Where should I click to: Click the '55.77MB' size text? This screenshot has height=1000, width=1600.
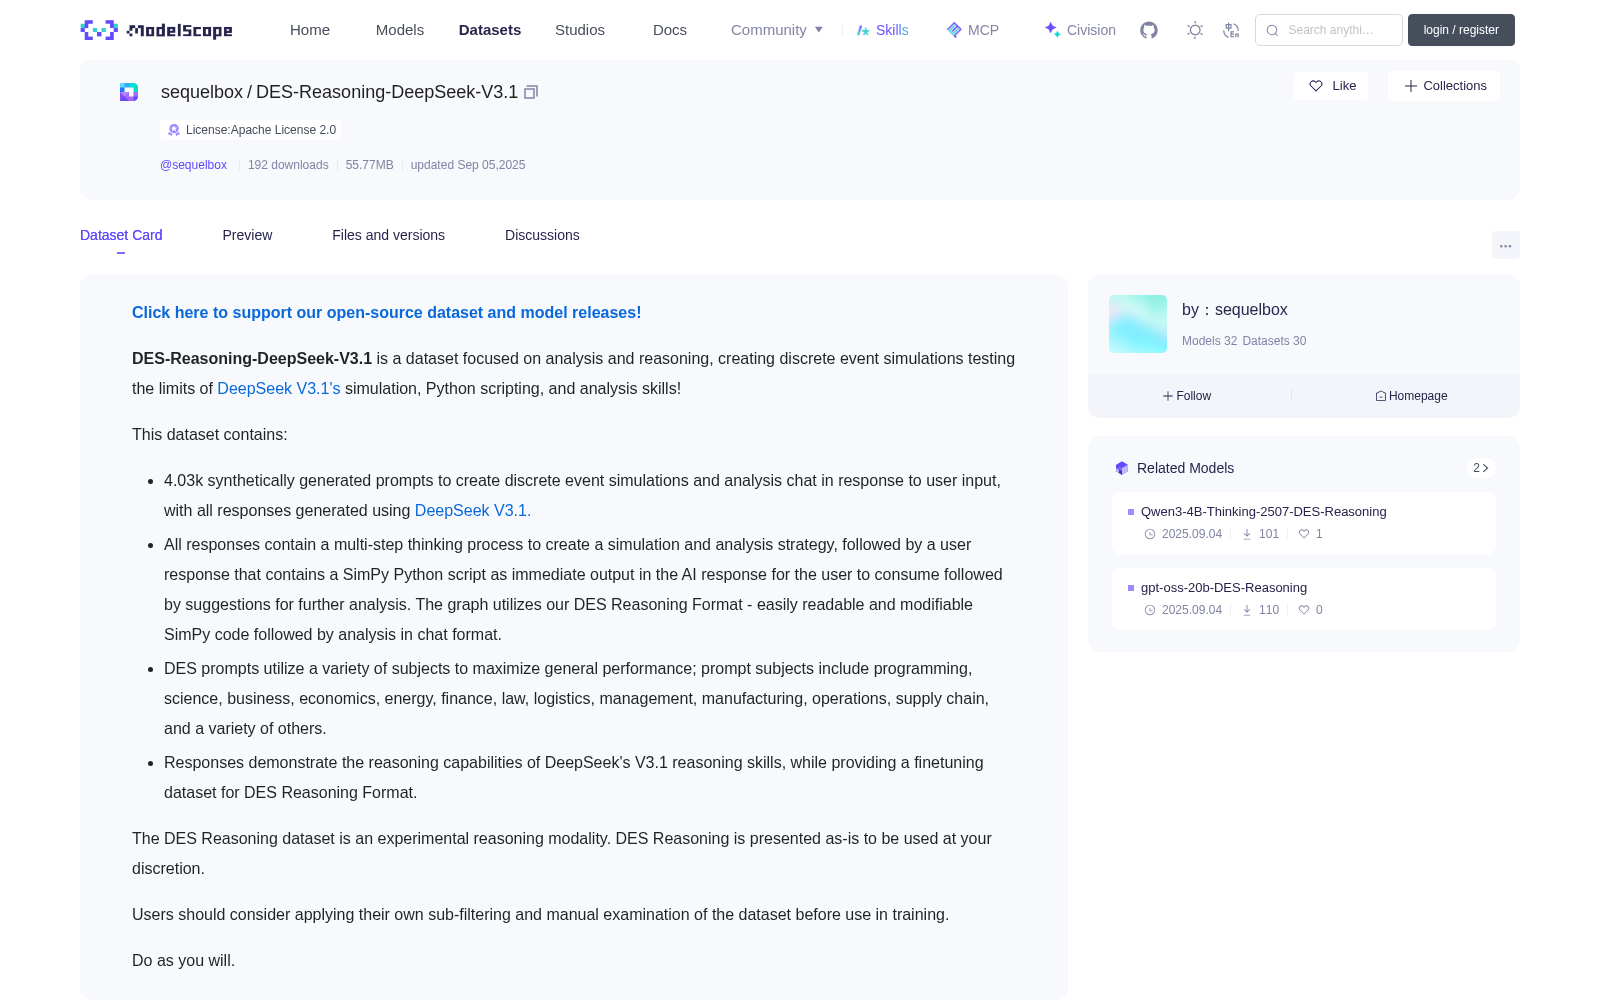point(370,165)
